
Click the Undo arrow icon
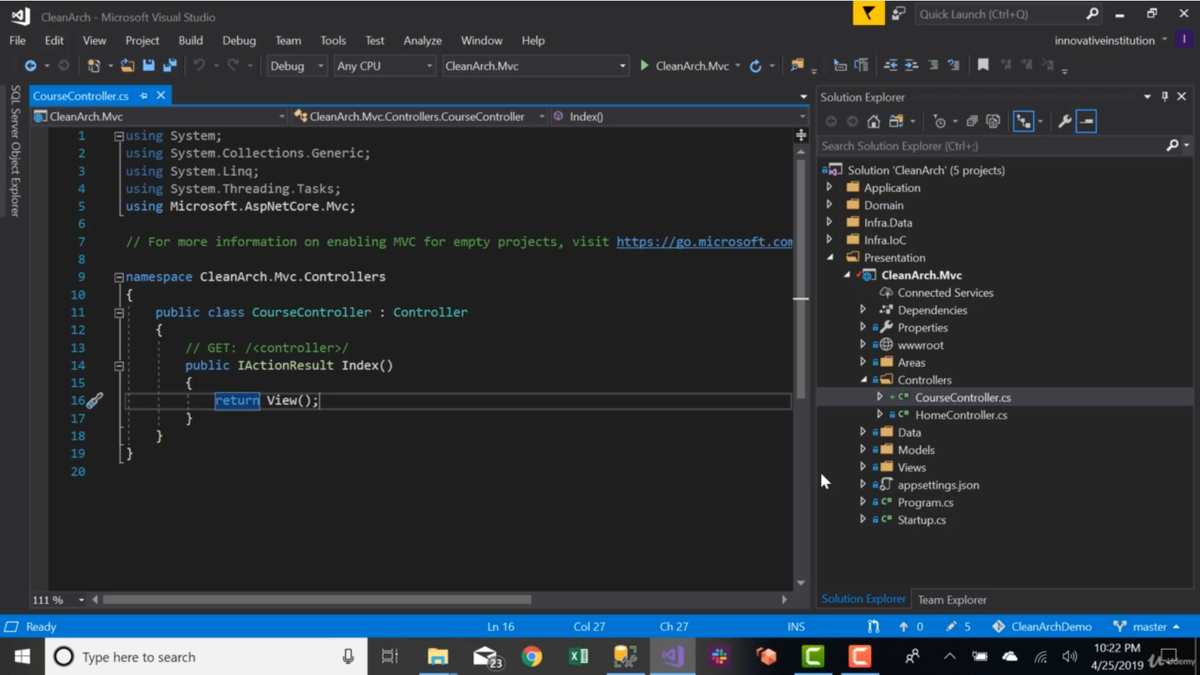199,66
